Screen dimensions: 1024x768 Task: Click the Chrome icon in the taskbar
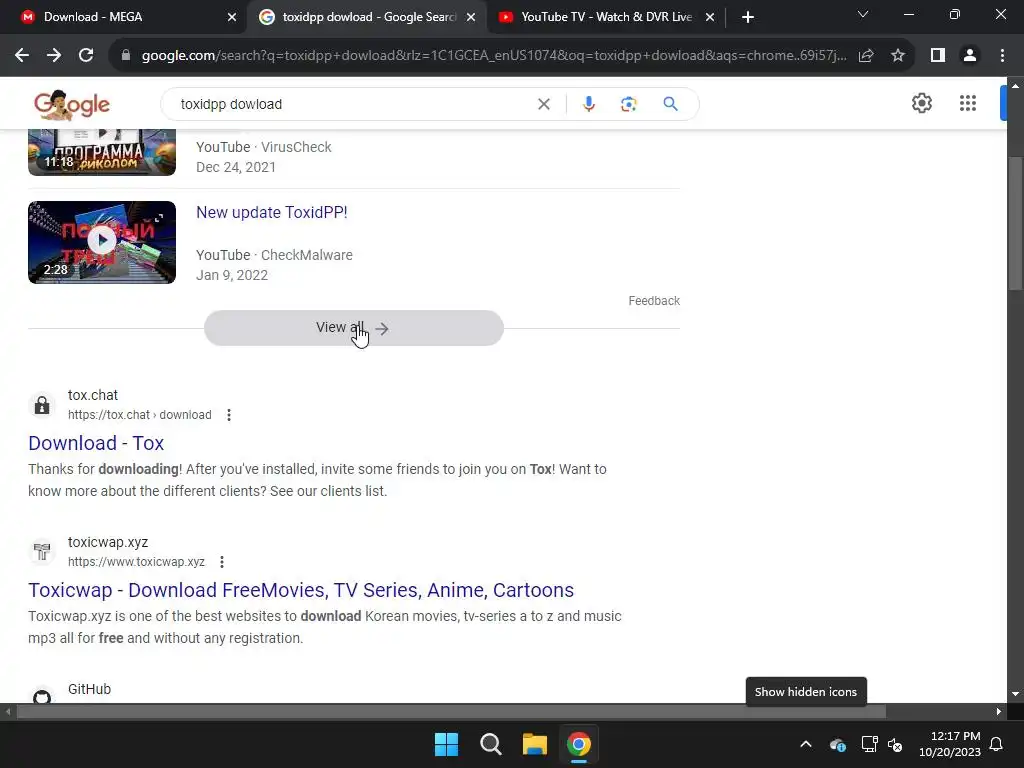[579, 744]
